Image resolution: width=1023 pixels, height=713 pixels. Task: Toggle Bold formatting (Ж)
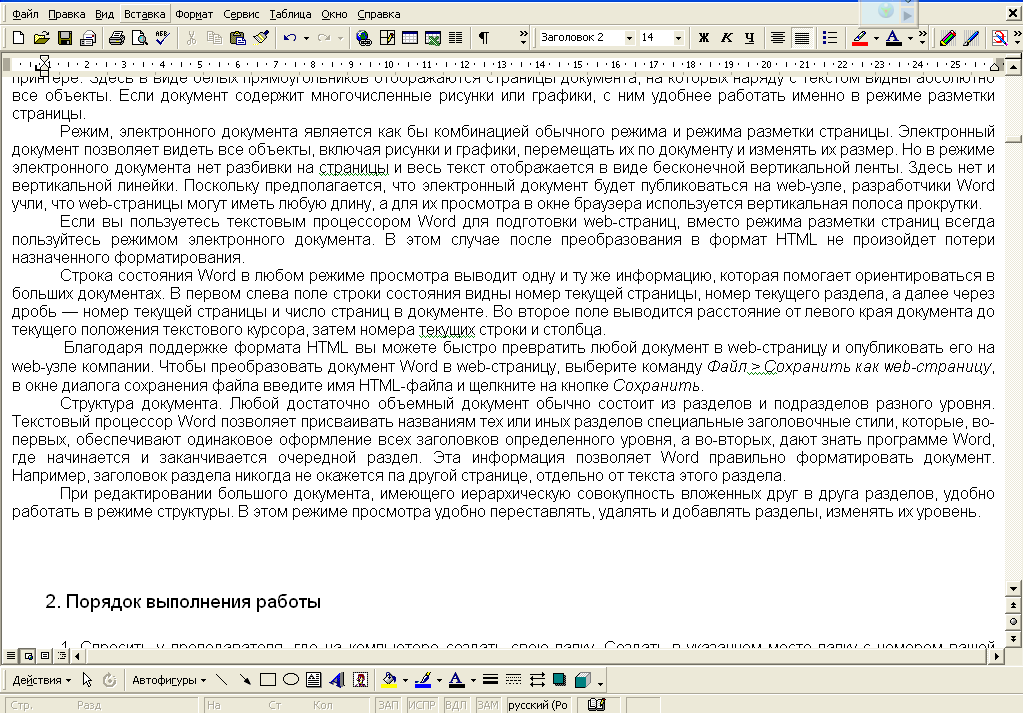coord(703,38)
